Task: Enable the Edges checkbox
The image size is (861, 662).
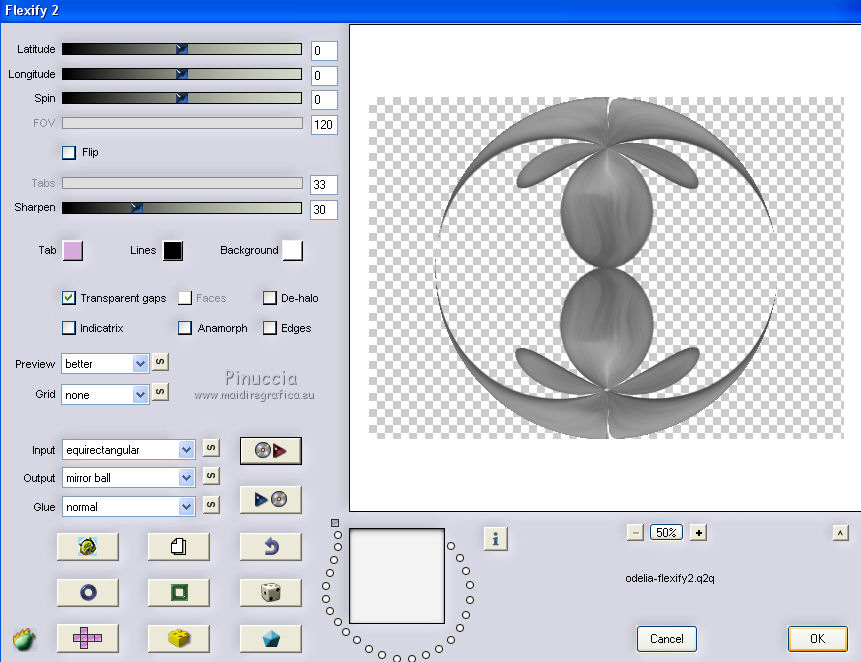Action: [270, 328]
